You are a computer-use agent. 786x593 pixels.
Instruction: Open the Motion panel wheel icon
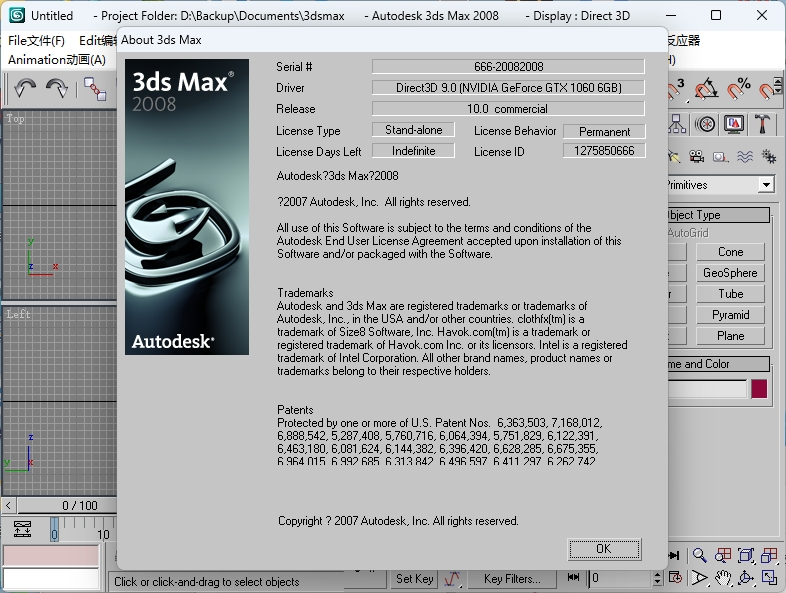point(706,124)
